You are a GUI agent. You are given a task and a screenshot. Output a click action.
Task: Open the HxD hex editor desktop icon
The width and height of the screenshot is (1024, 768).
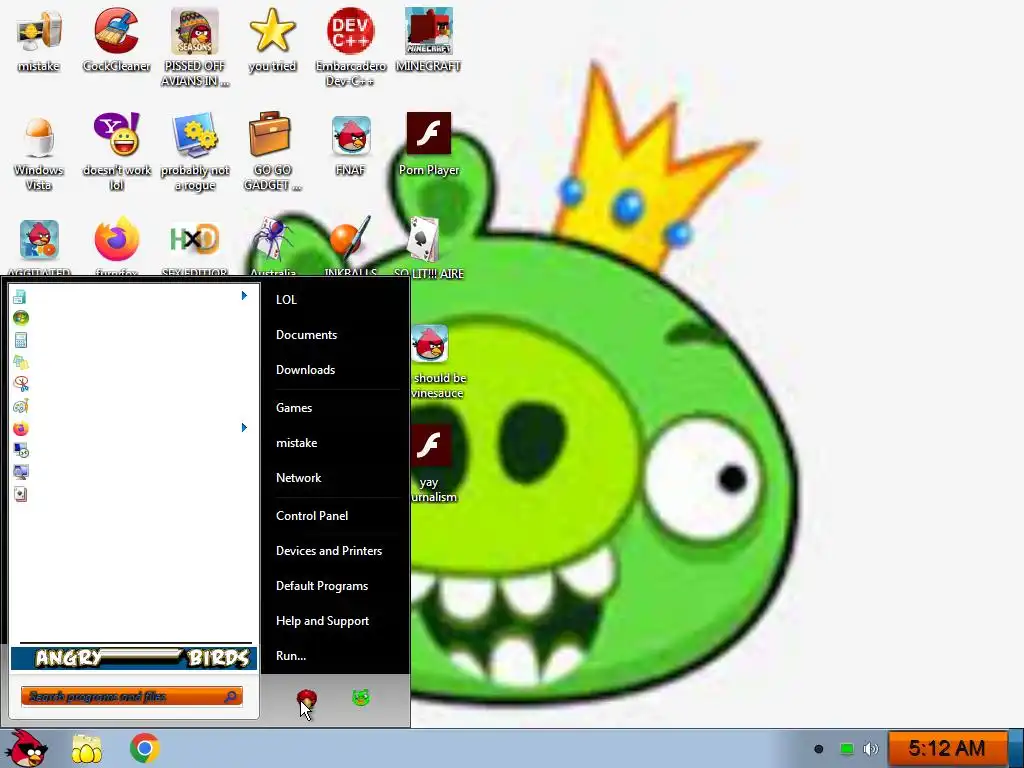tap(194, 239)
